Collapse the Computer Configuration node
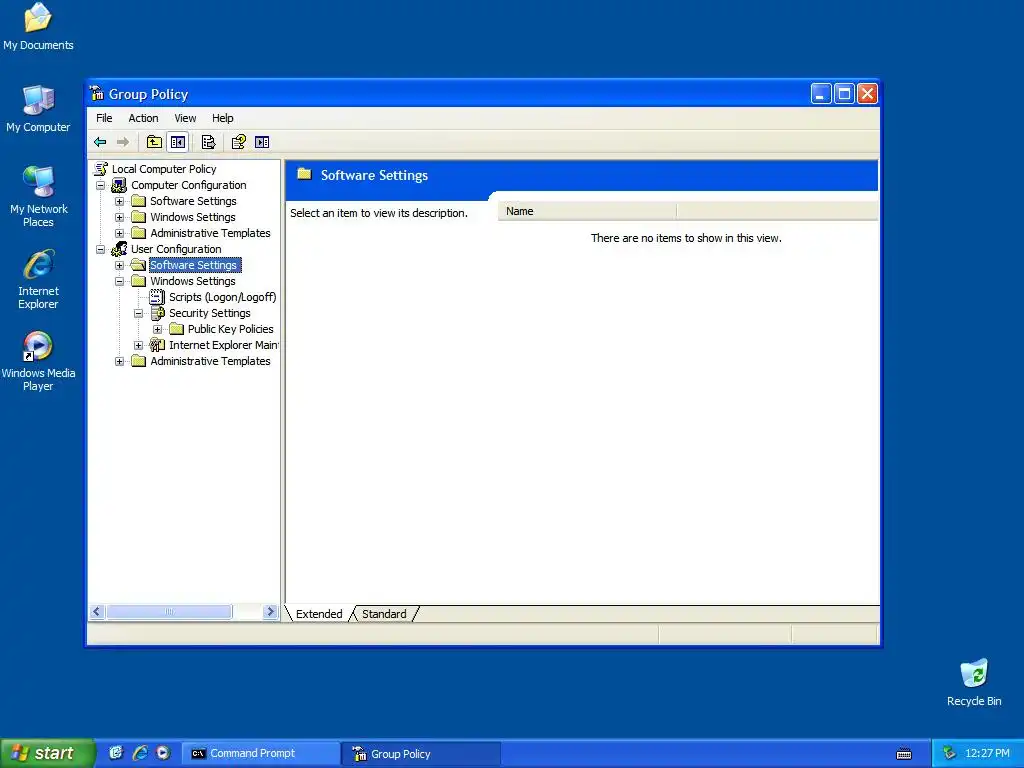Viewport: 1024px width, 768px height. (x=101, y=185)
